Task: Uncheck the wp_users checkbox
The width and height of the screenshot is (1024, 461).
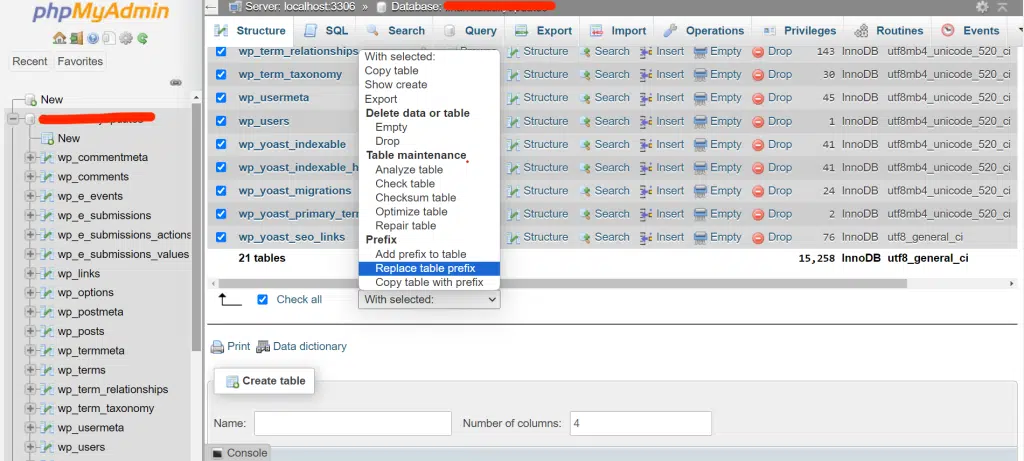Action: pos(221,121)
